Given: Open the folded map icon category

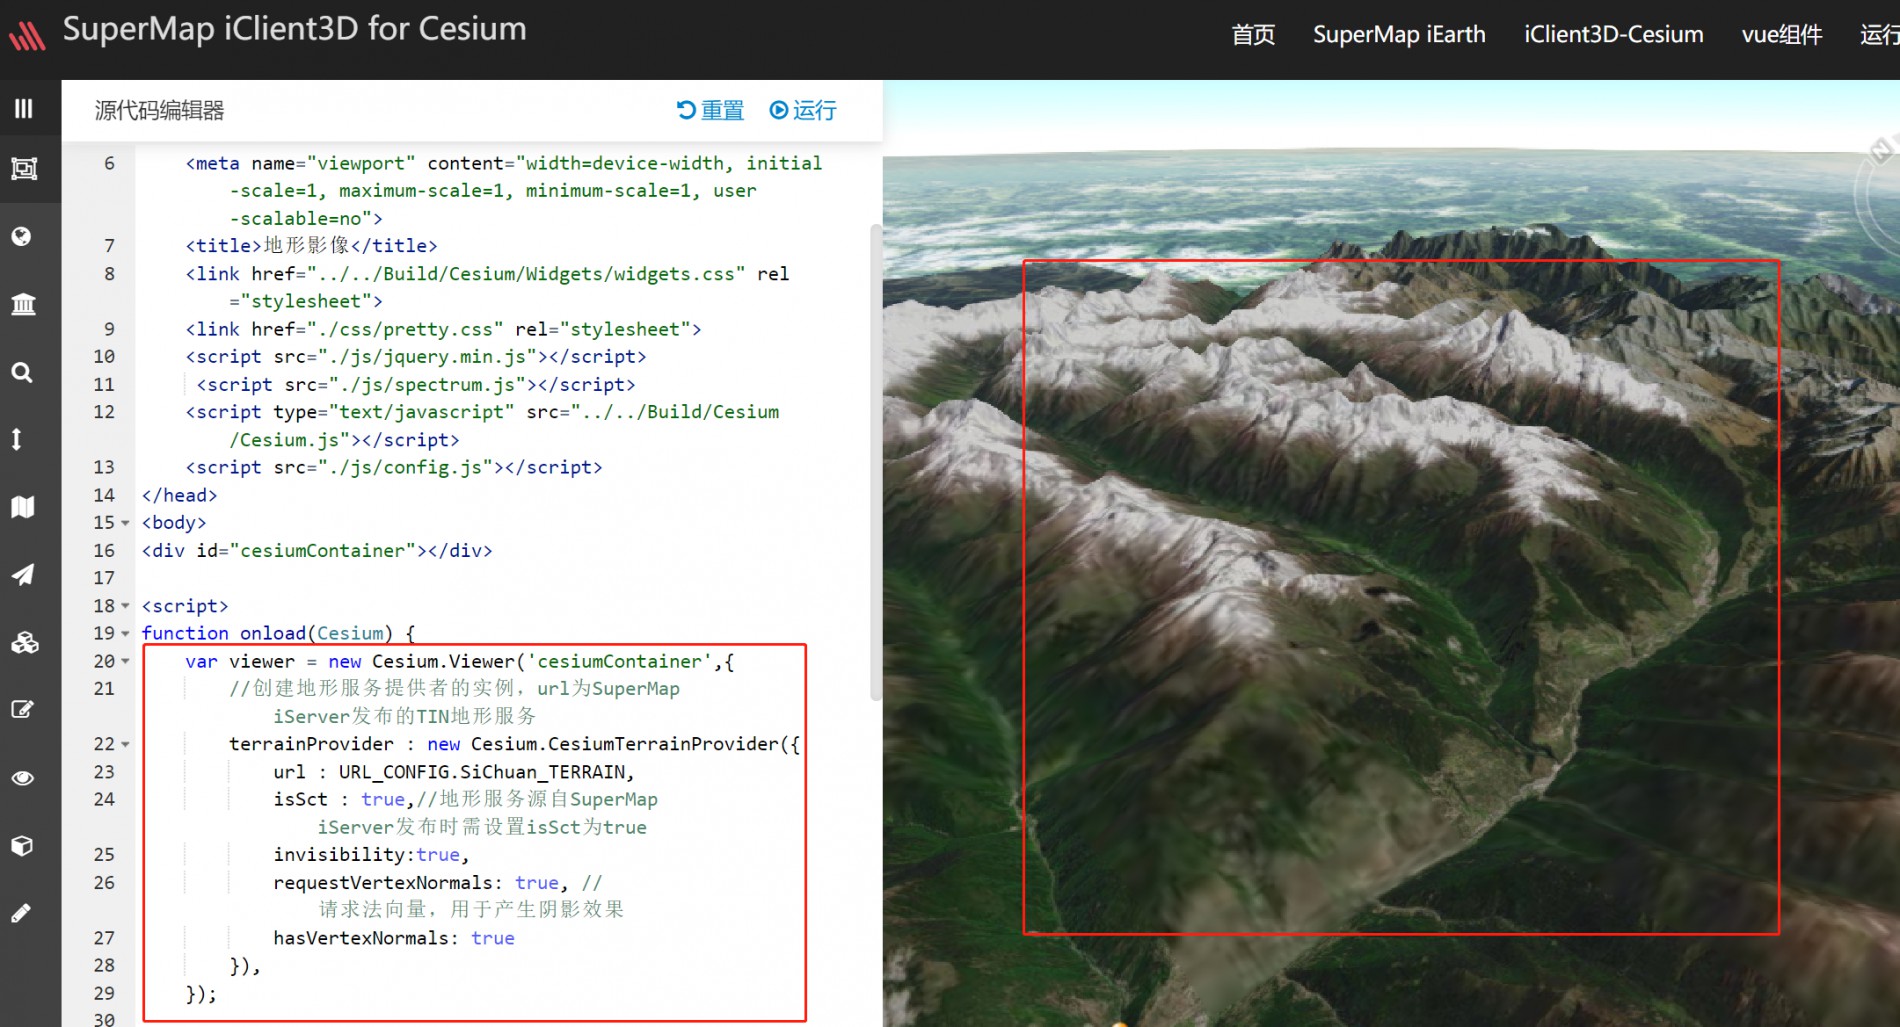Looking at the screenshot, I should pos(23,507).
